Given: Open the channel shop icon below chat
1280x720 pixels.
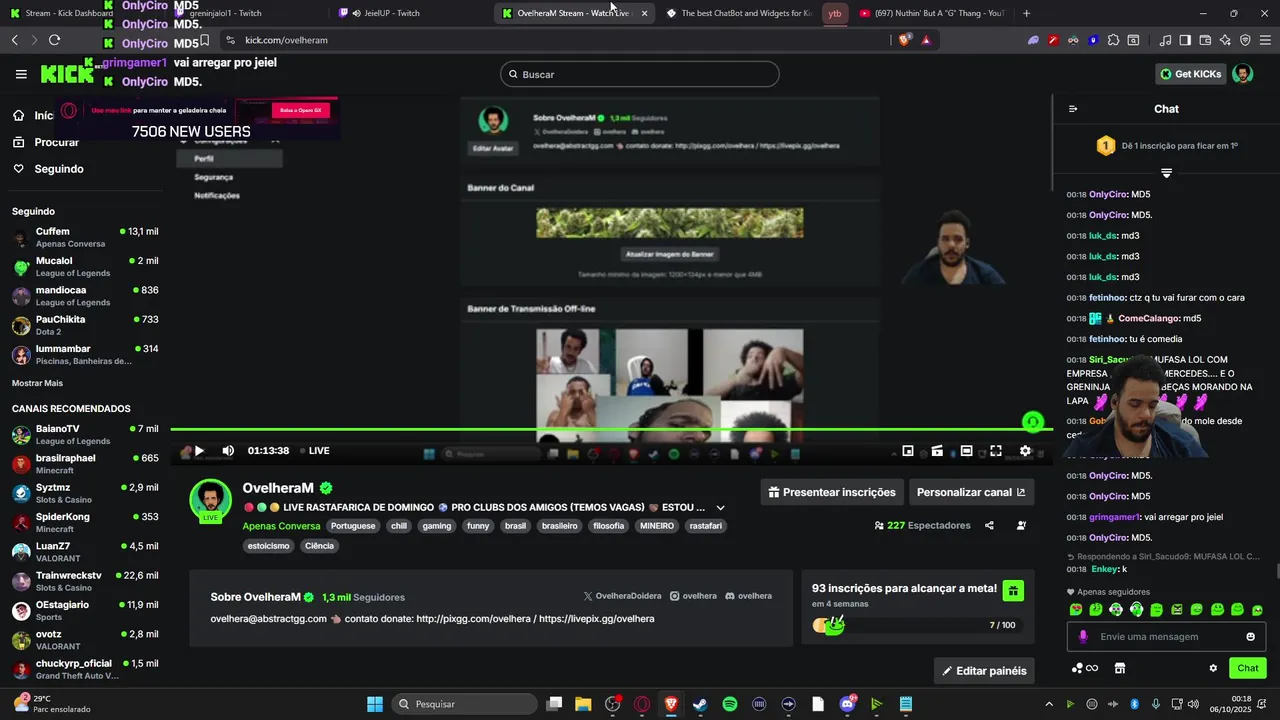Looking at the screenshot, I should click(x=1120, y=668).
